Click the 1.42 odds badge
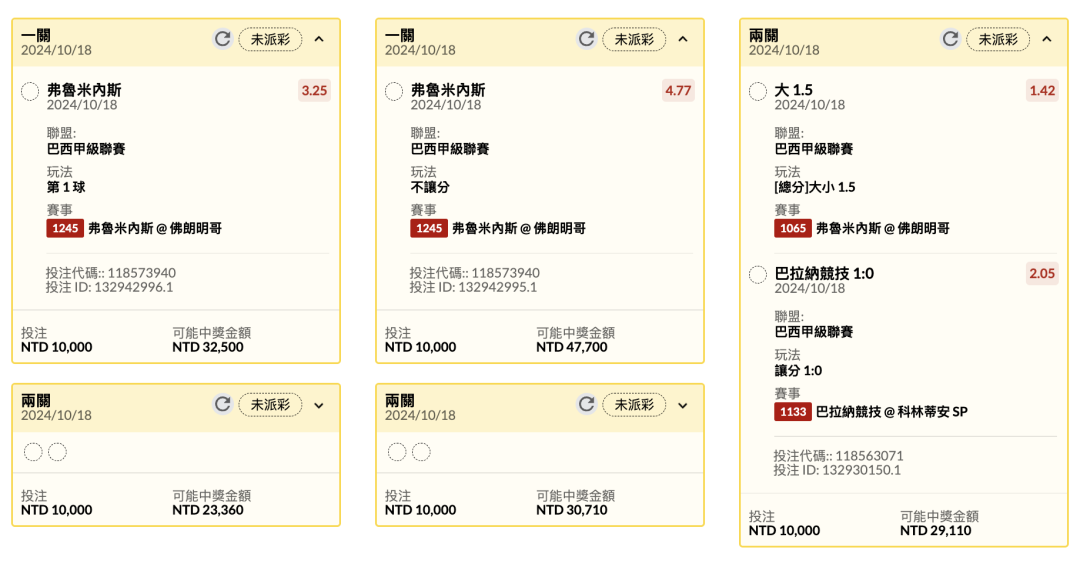1080x564 pixels. pos(1042,91)
